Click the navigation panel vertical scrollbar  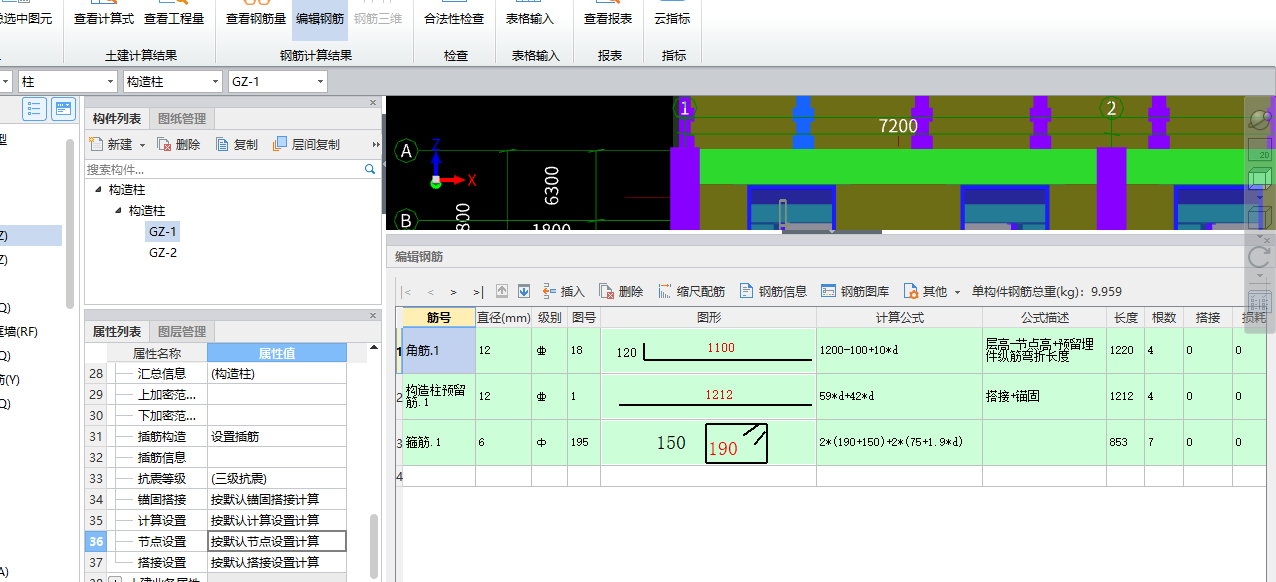(x=70, y=224)
